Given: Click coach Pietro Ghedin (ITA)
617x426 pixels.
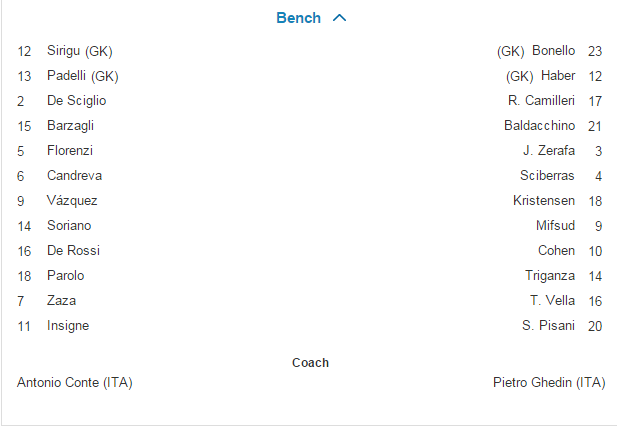Looking at the screenshot, I should click(548, 383).
